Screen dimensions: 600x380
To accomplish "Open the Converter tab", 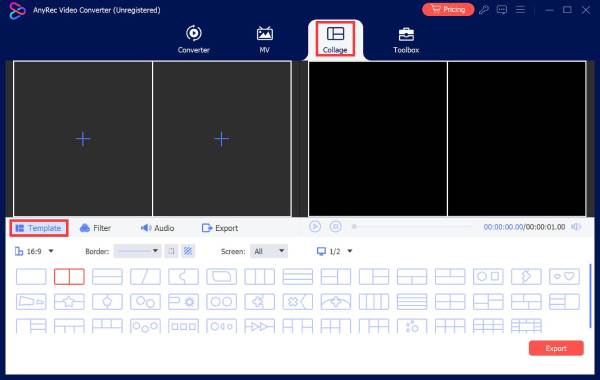I will point(194,39).
